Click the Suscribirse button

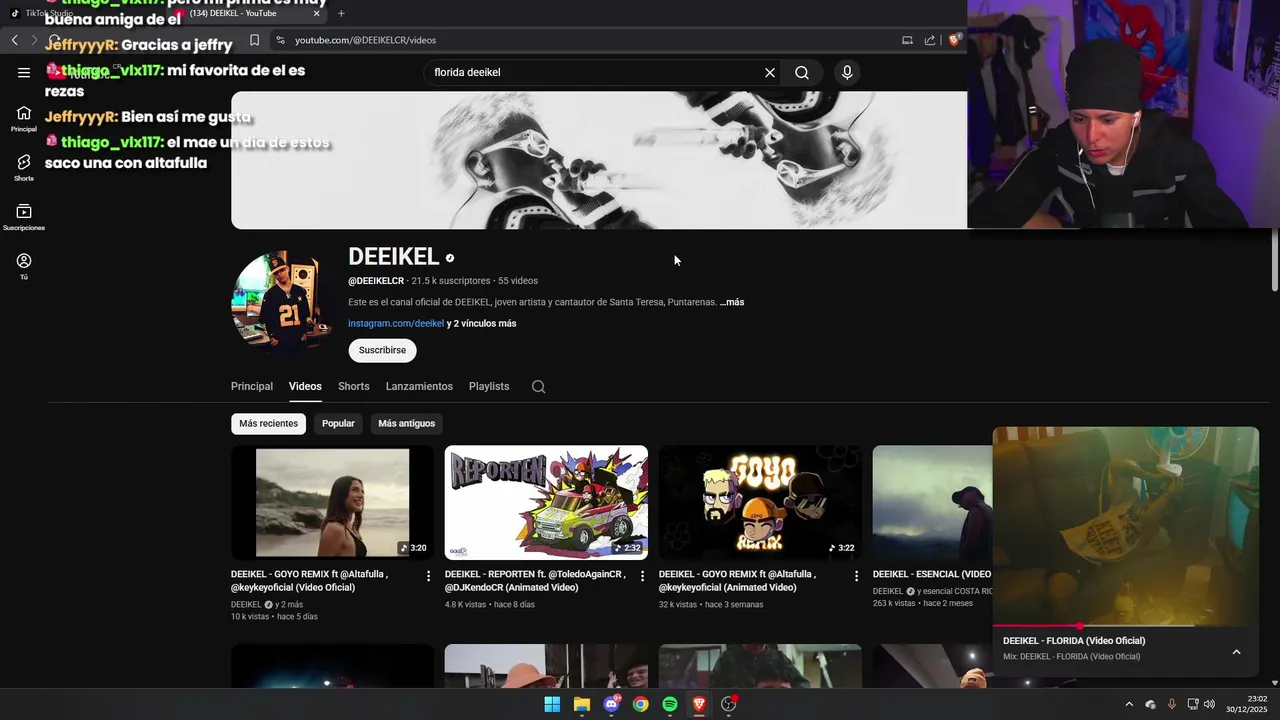(x=382, y=350)
